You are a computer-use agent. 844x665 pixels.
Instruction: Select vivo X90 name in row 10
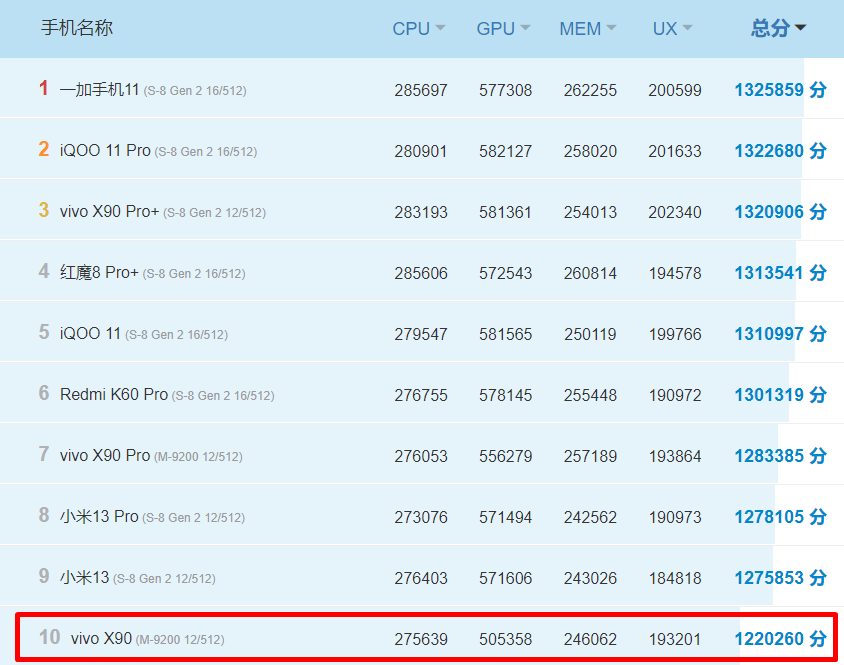coord(101,639)
